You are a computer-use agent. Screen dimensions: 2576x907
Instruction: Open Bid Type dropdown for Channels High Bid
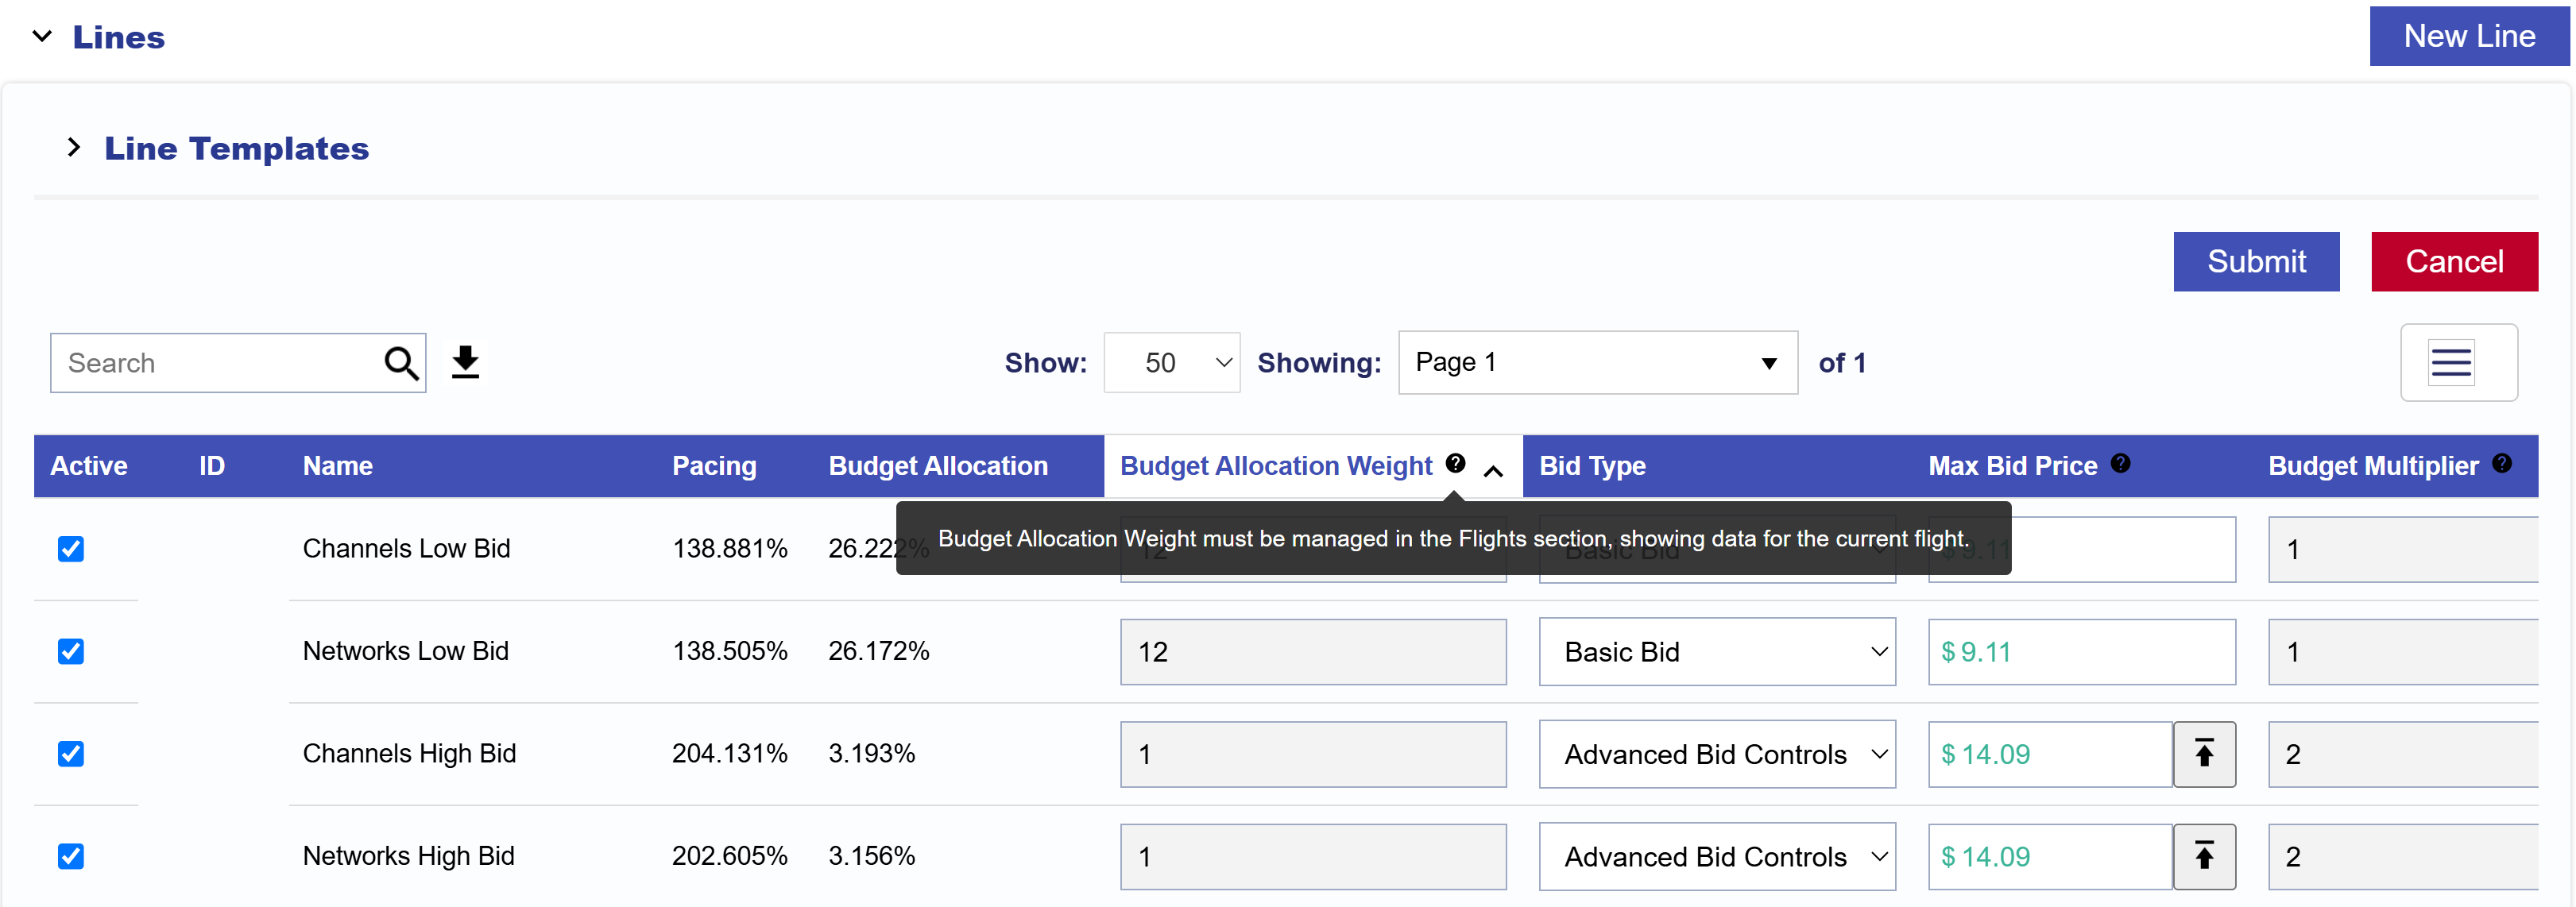tap(1717, 754)
